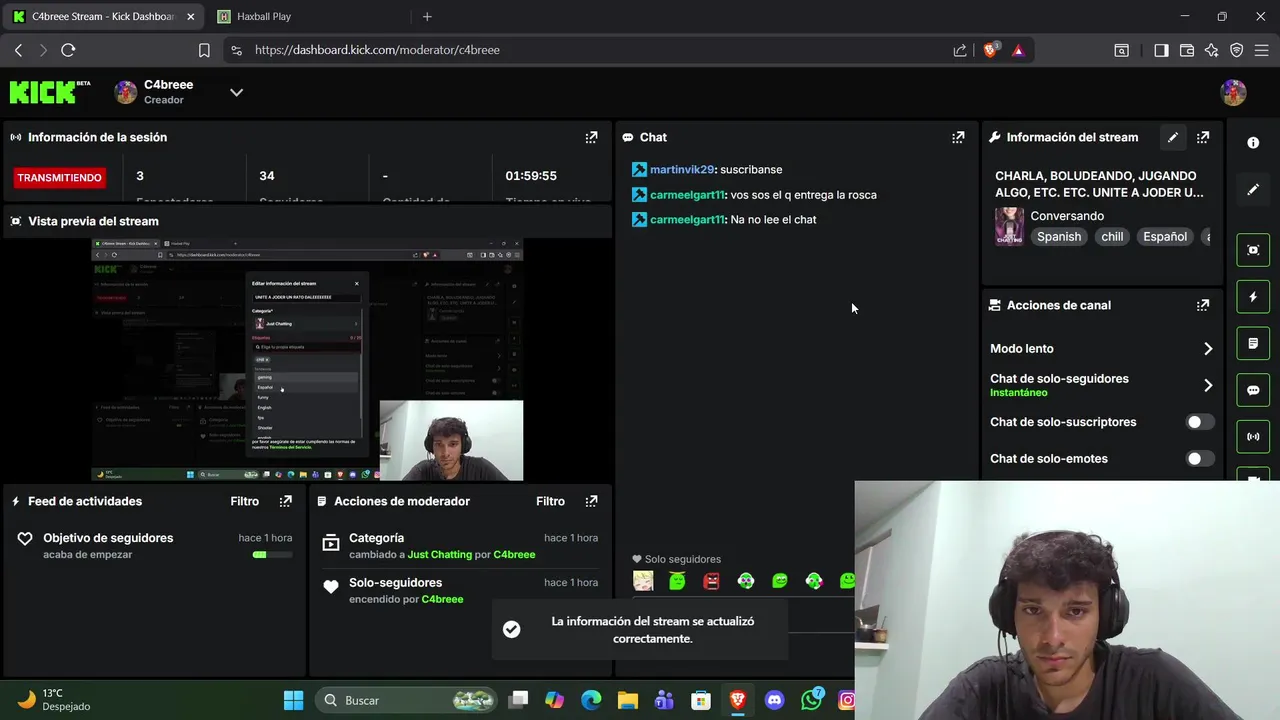This screenshot has height=720, width=1280.
Task: Close the Kick Dashboard tab
Action: click(191, 16)
